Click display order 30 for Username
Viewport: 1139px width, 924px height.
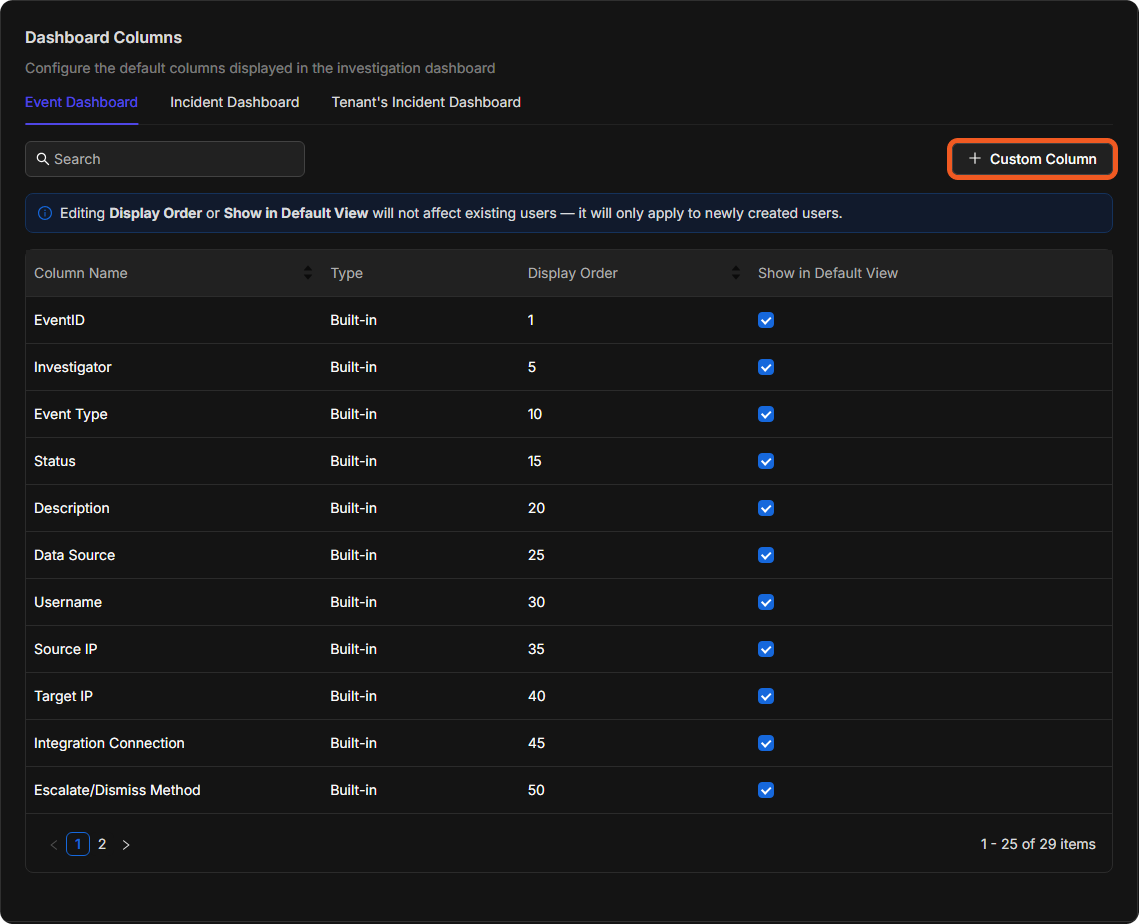pos(536,602)
